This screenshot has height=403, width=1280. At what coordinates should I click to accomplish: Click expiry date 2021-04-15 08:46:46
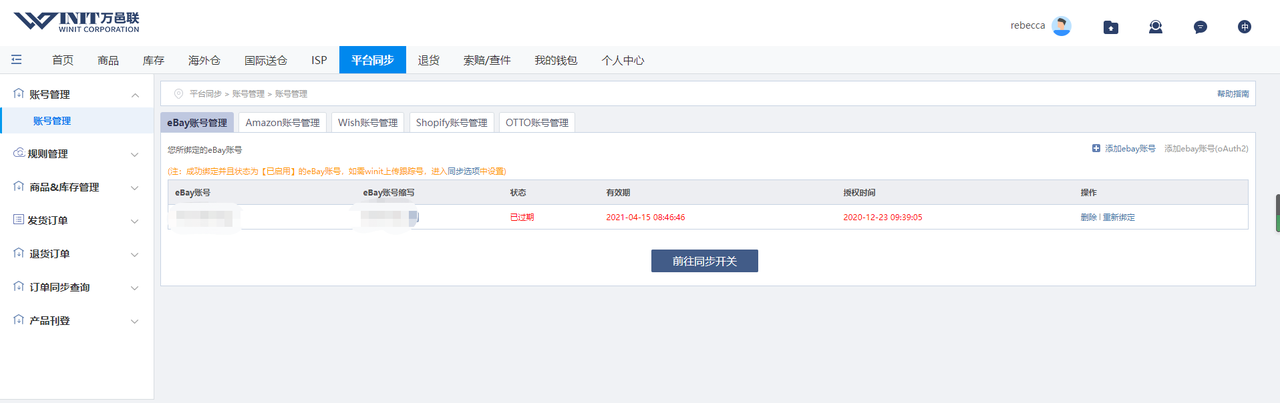pyautogui.click(x=645, y=217)
